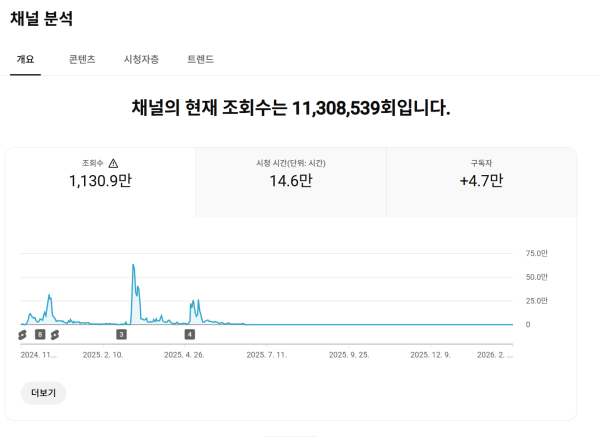This screenshot has width=600, height=448.
Task: Click the Shorts marker icon right of marker 8
Action: click(x=55, y=334)
